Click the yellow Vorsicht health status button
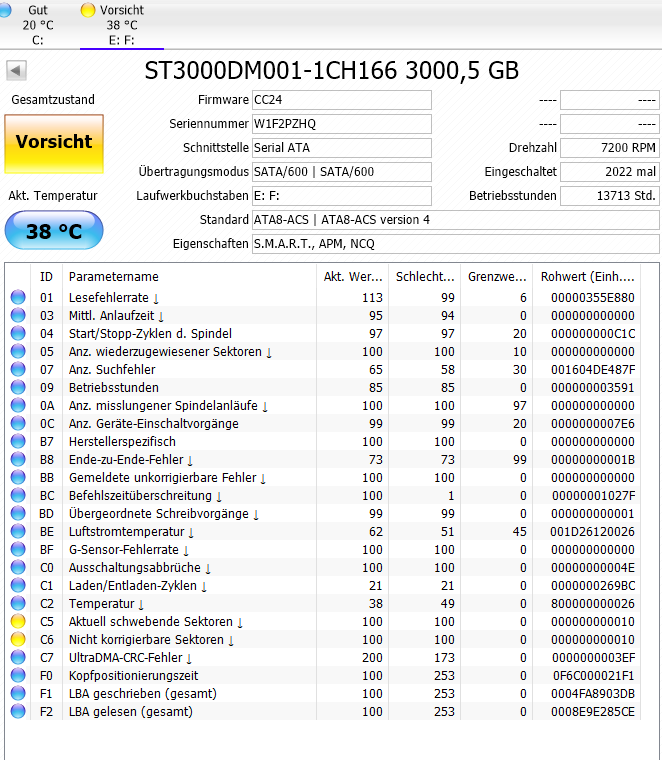This screenshot has height=760, width=662. pyautogui.click(x=54, y=143)
